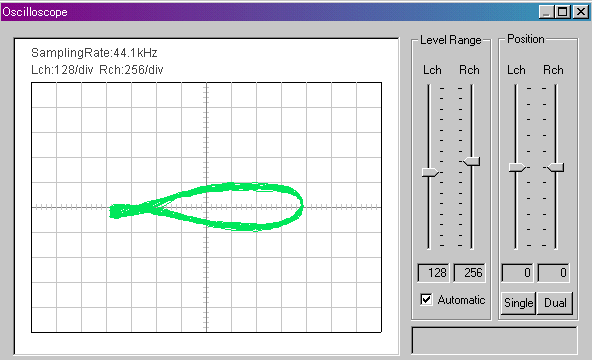
Task: Click the Single button
Action: [518, 303]
